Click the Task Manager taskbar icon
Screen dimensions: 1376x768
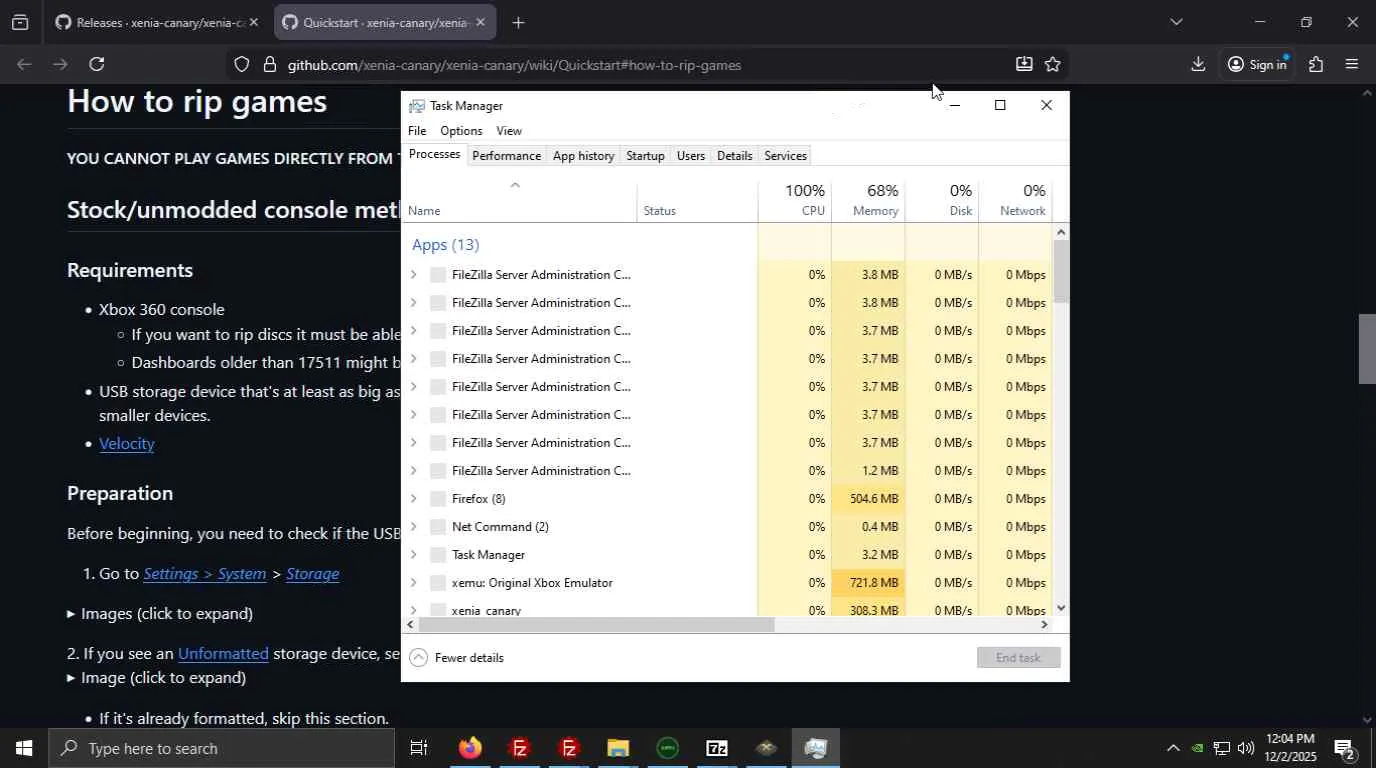coord(815,748)
